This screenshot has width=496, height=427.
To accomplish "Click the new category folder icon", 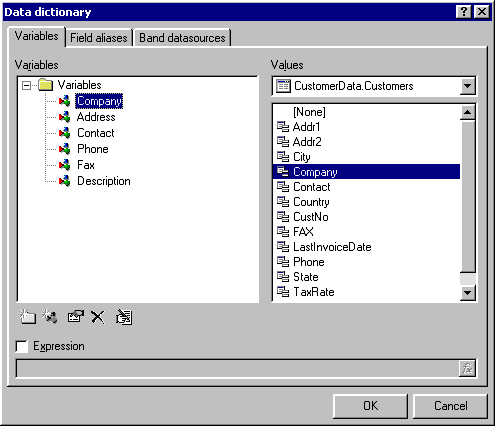I will (27, 317).
